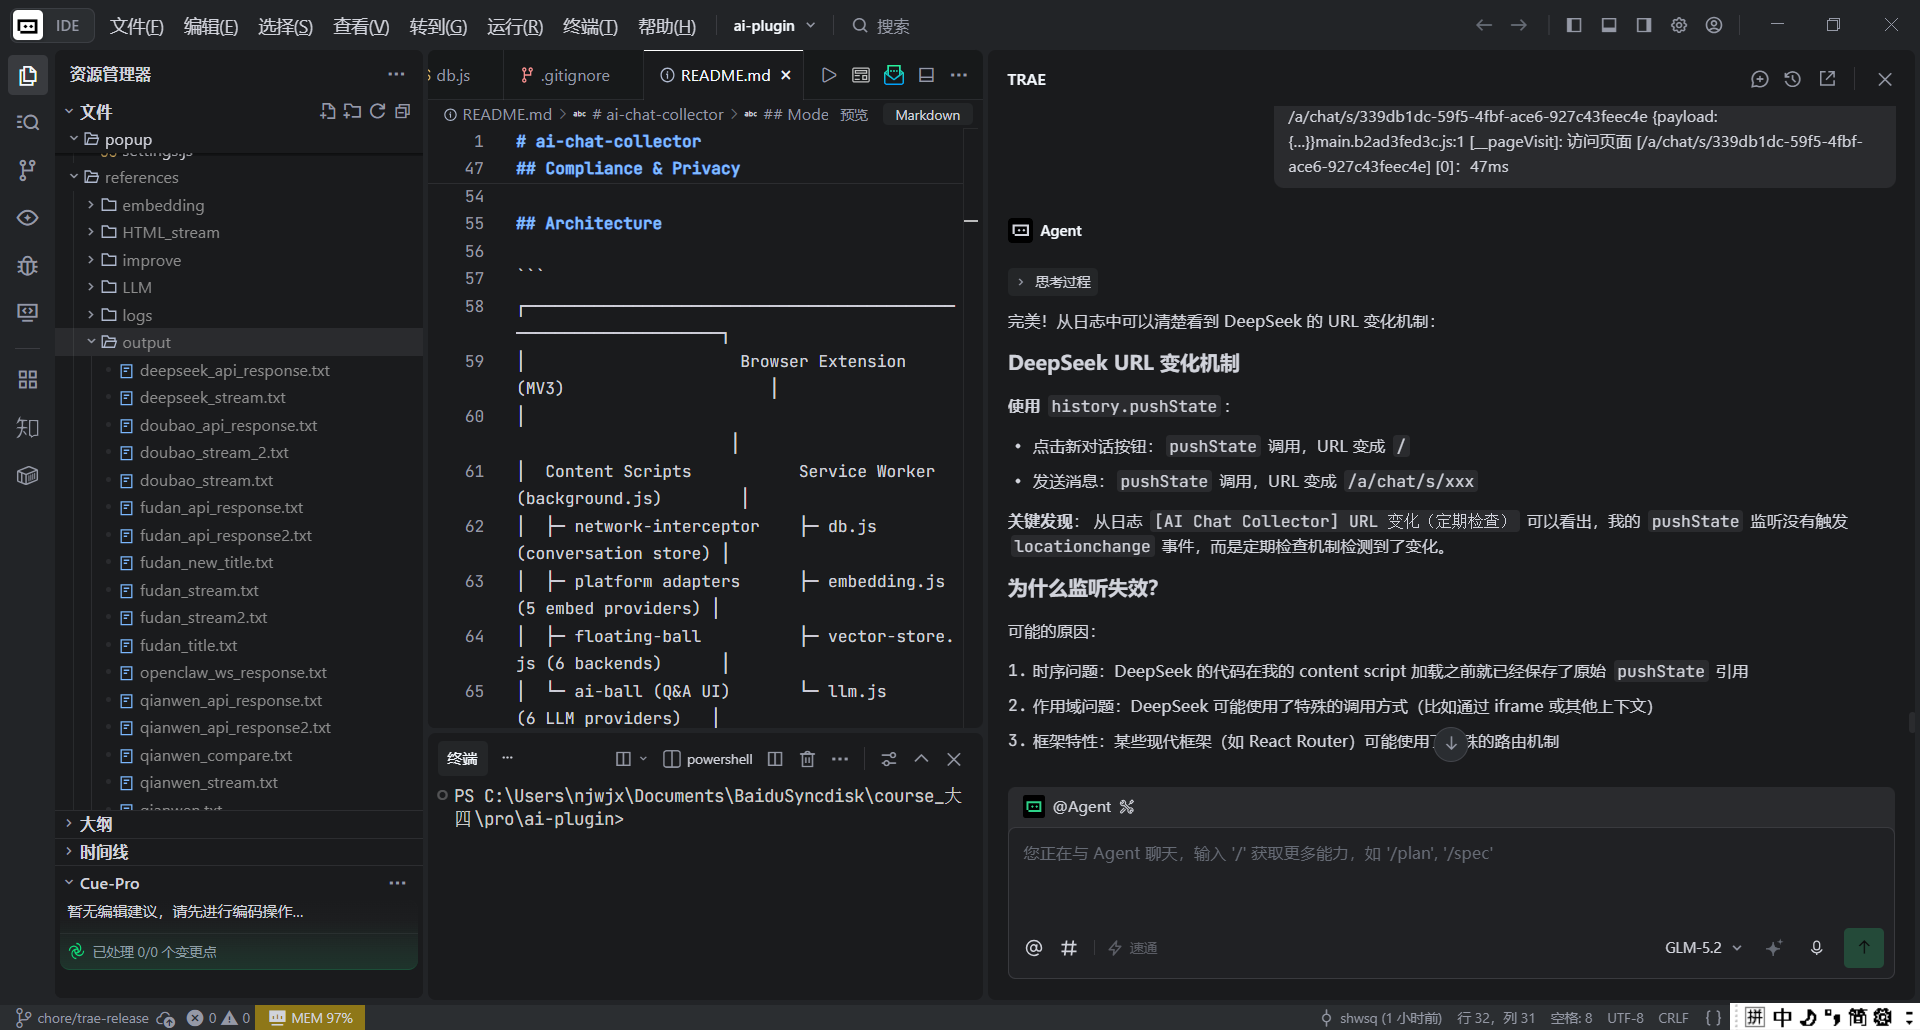The image size is (1920, 1030).
Task: Insert # context reference in chat input
Action: 1069,947
